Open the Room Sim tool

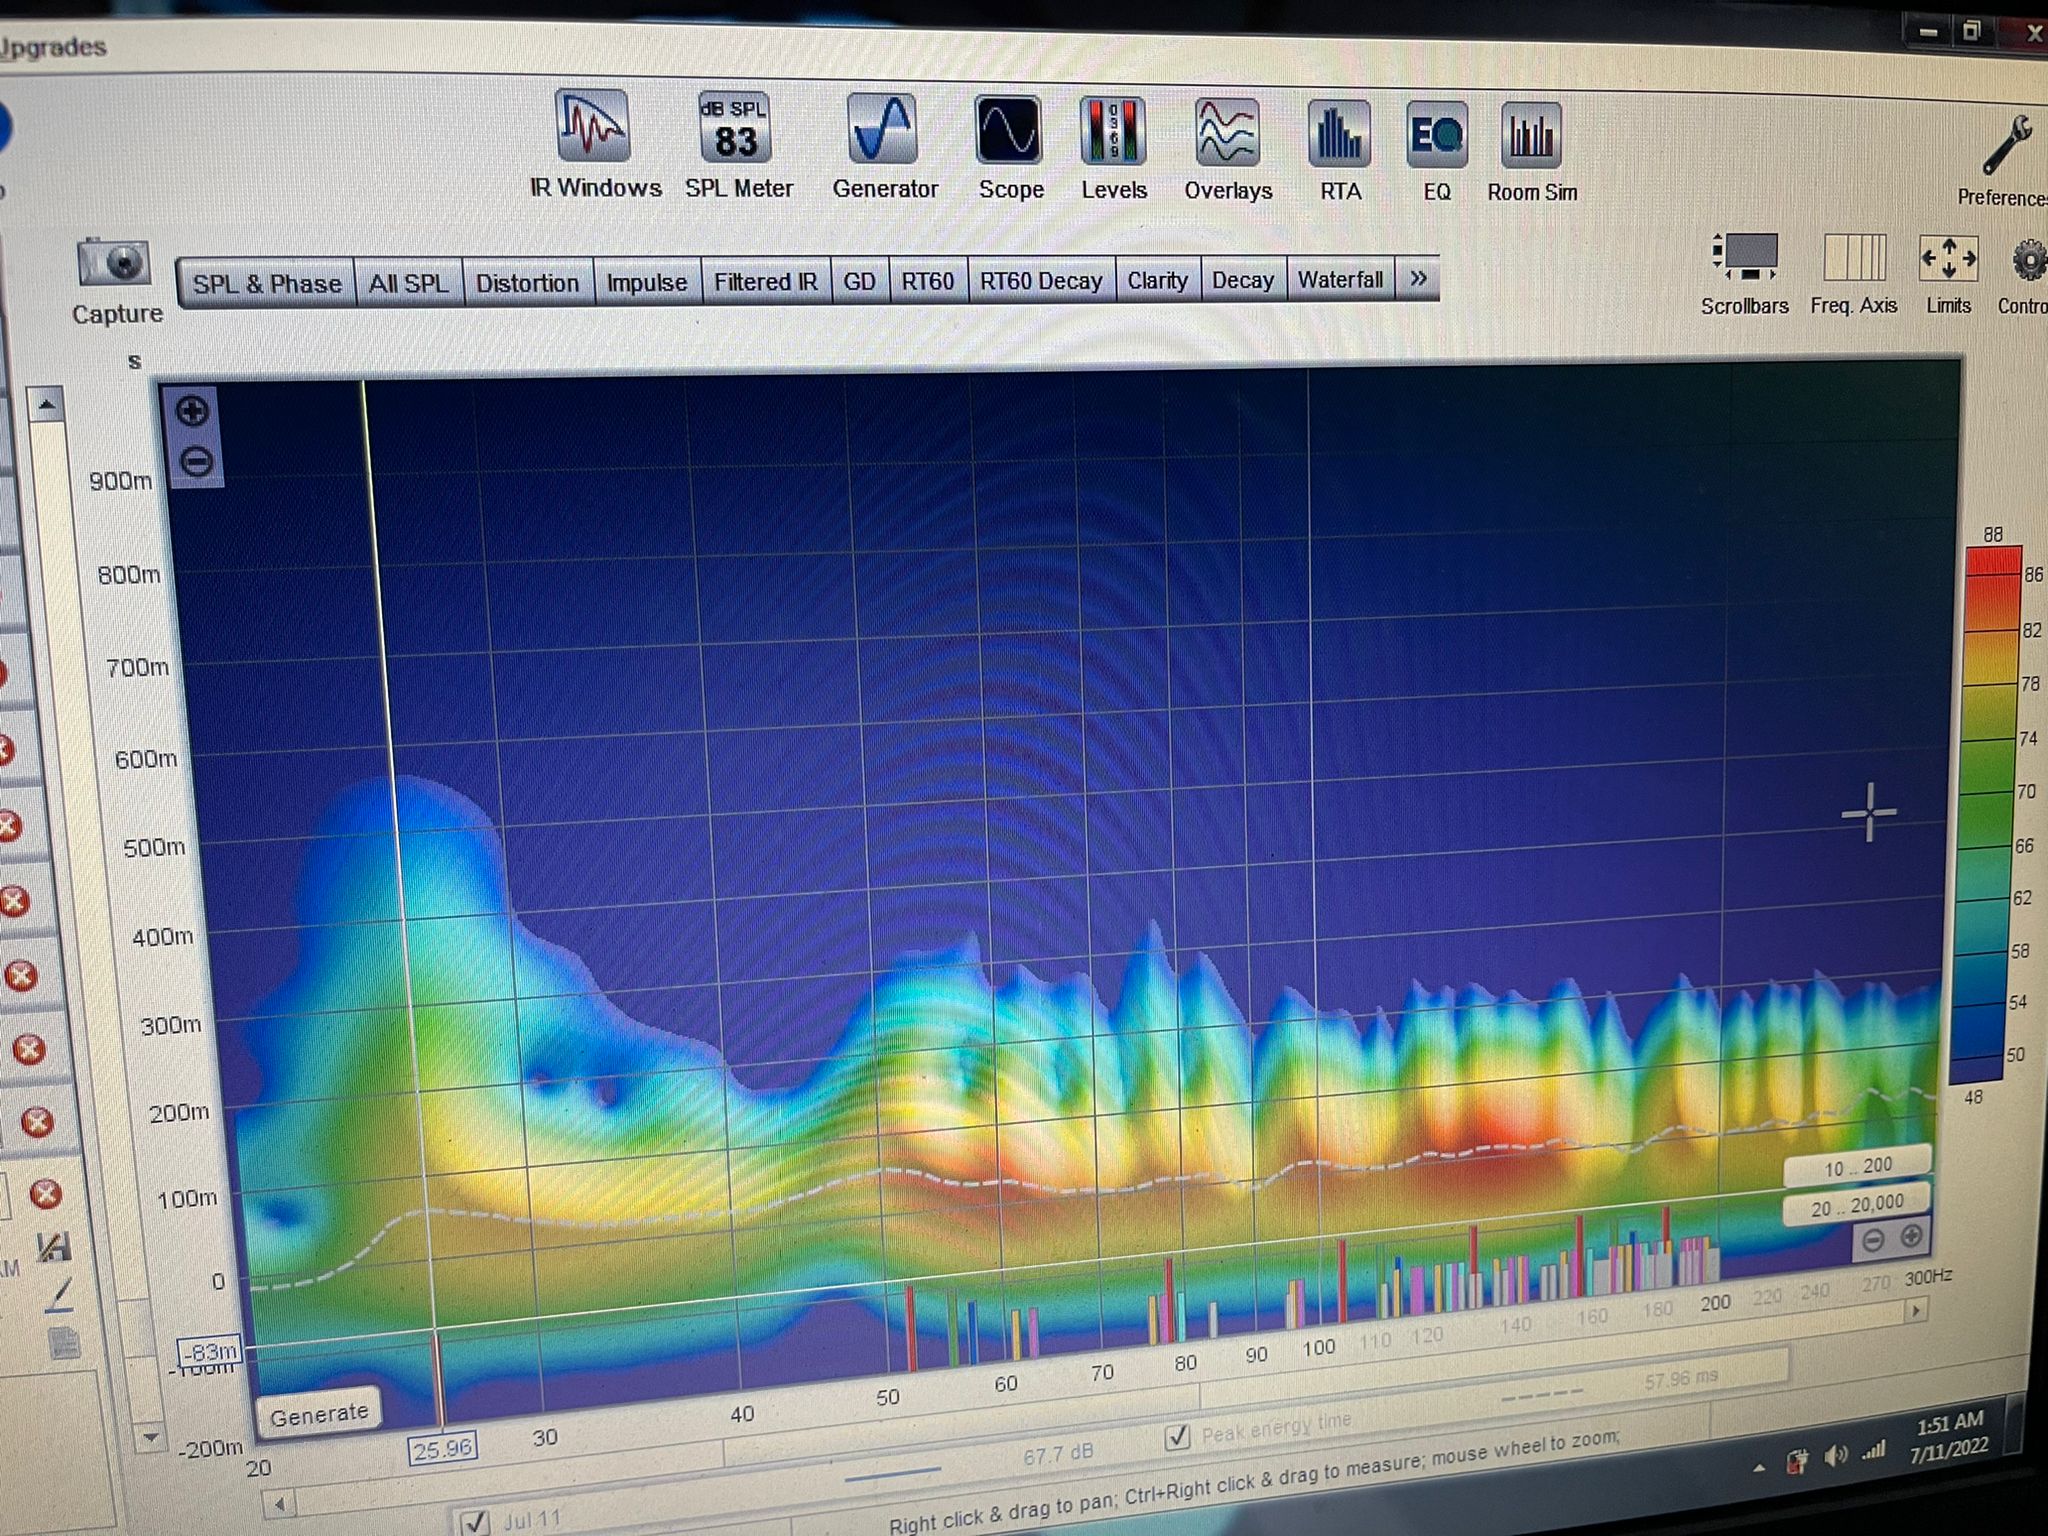(1531, 137)
